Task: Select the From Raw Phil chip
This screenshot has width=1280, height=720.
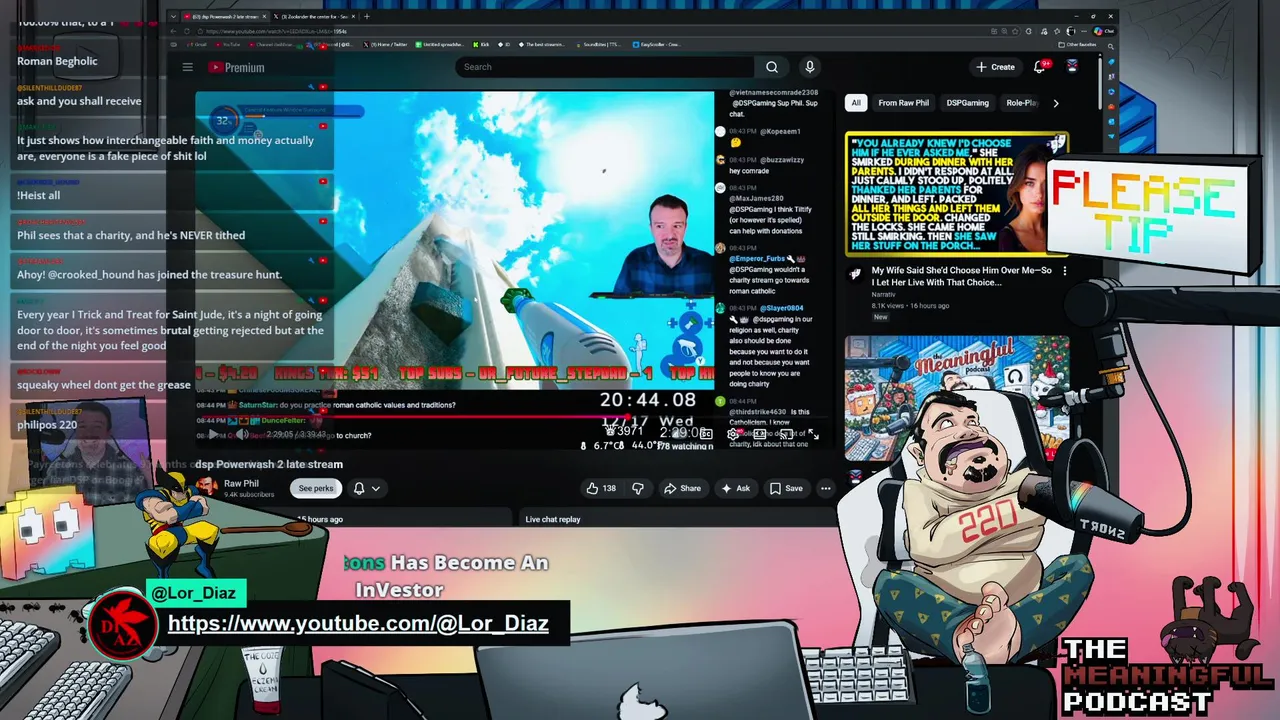Action: (903, 103)
